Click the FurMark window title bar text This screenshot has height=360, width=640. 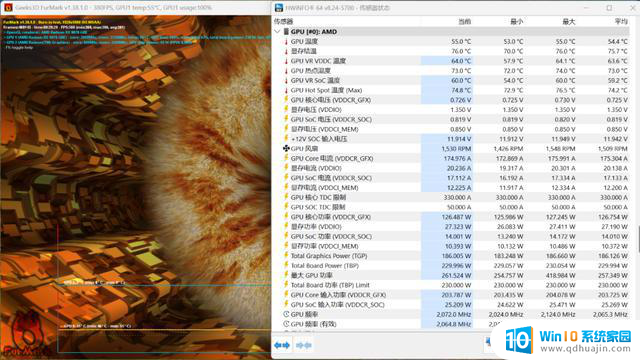click(114, 7)
